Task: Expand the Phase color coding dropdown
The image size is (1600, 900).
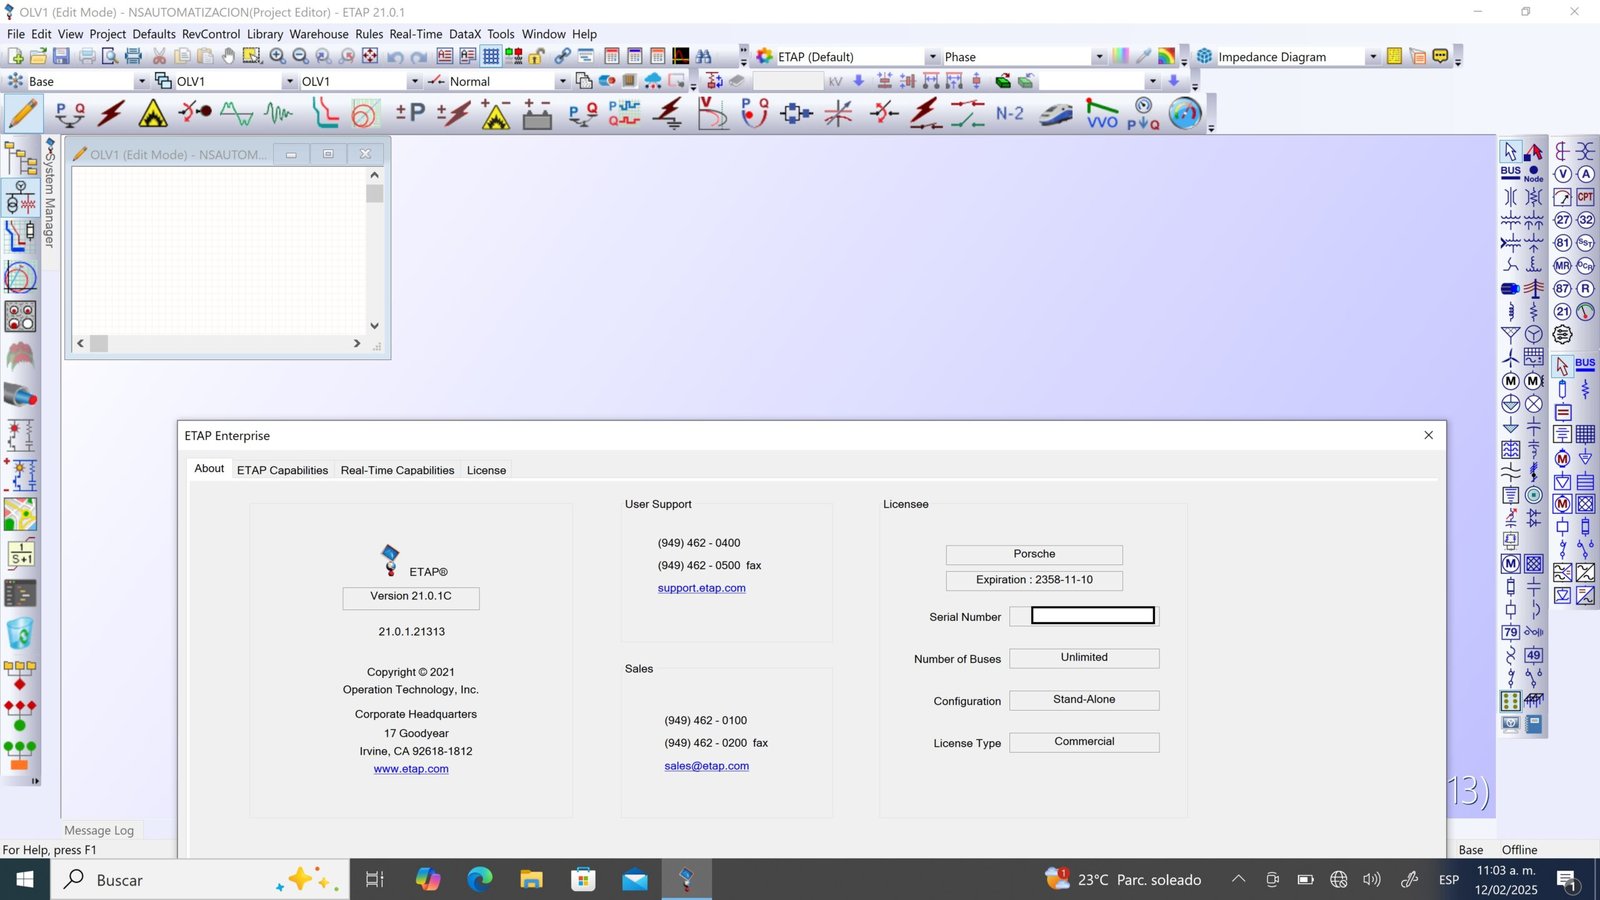Action: [1099, 57]
